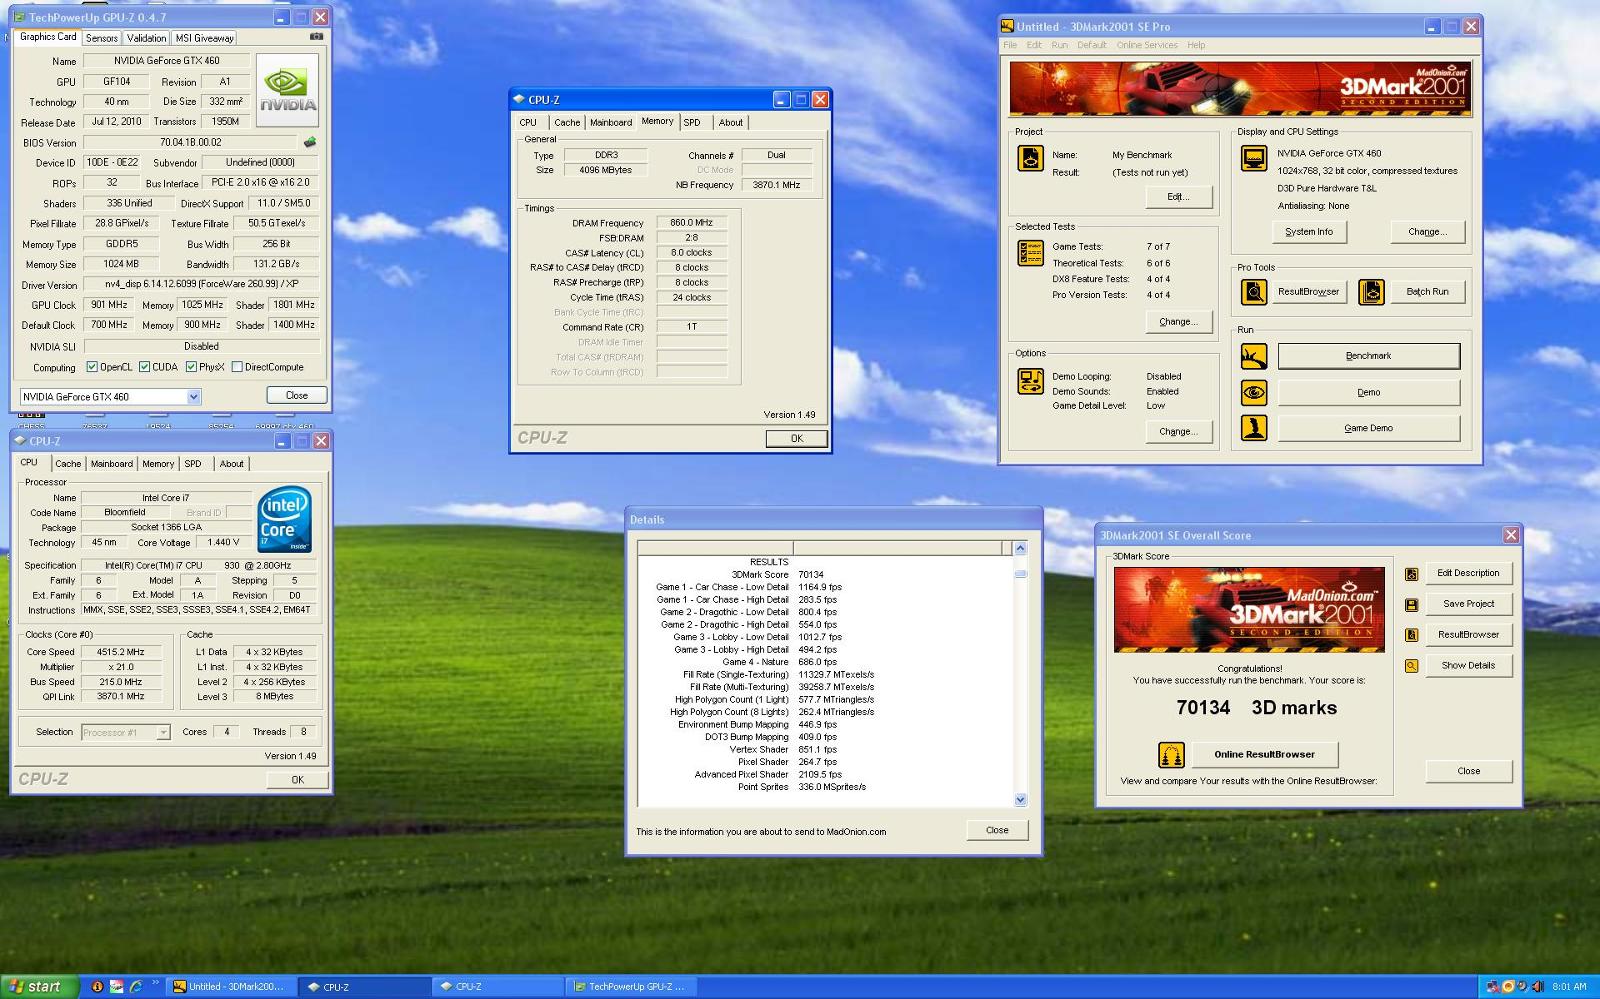Click the System Info button
This screenshot has width=1600, height=999.
[x=1309, y=232]
